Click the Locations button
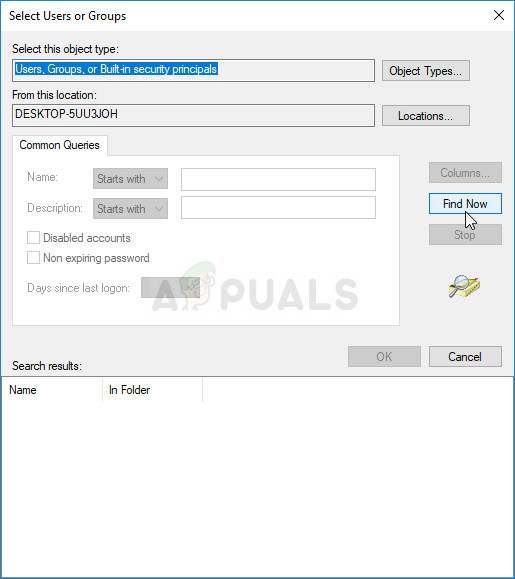 426,116
